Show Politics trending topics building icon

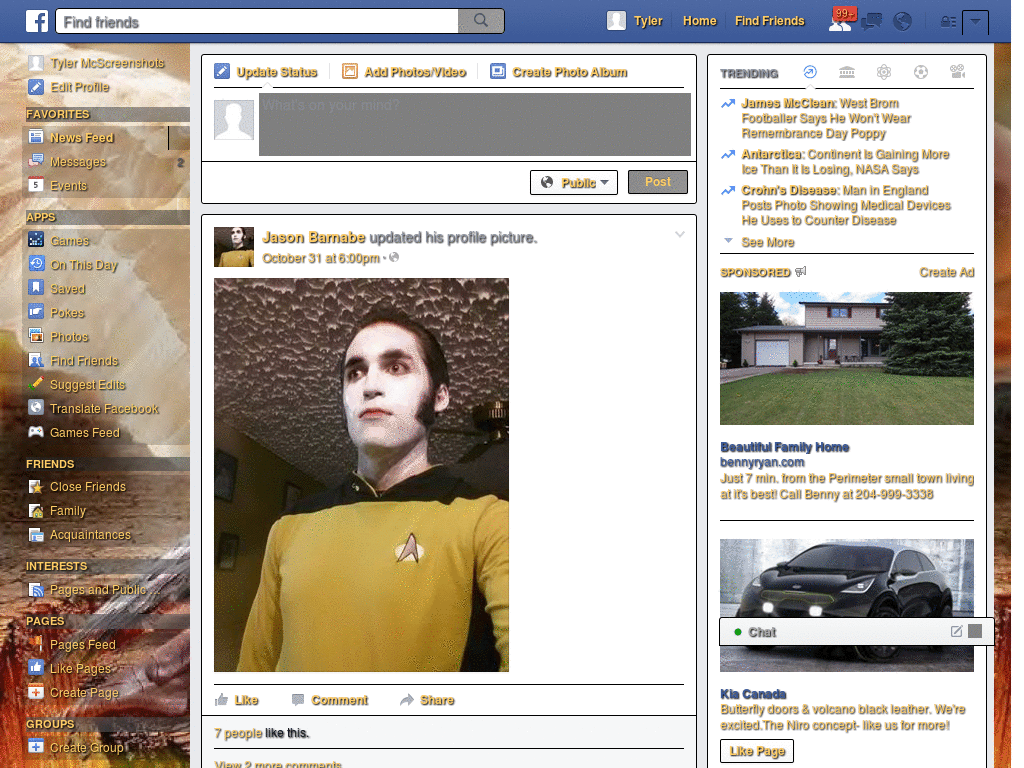[x=847, y=72]
